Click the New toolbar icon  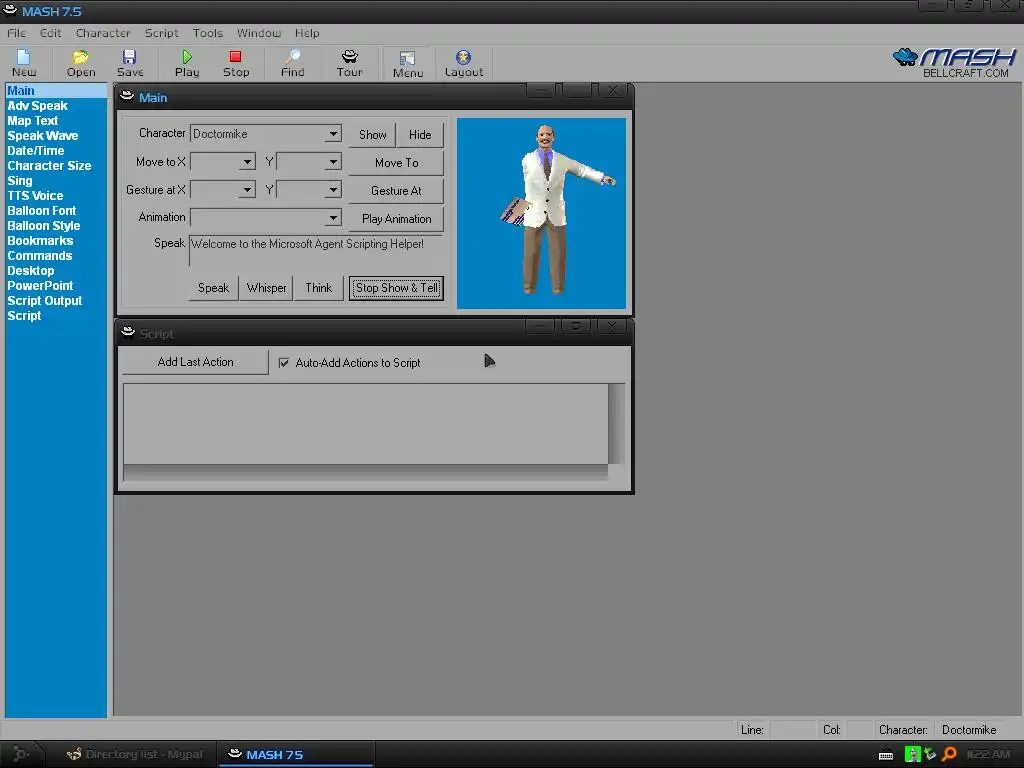pos(24,63)
